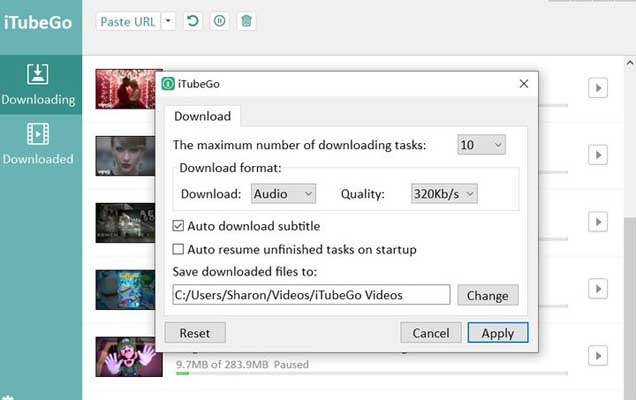636x400 pixels.
Task: Resume the 283.9MB paused download
Action: [598, 356]
